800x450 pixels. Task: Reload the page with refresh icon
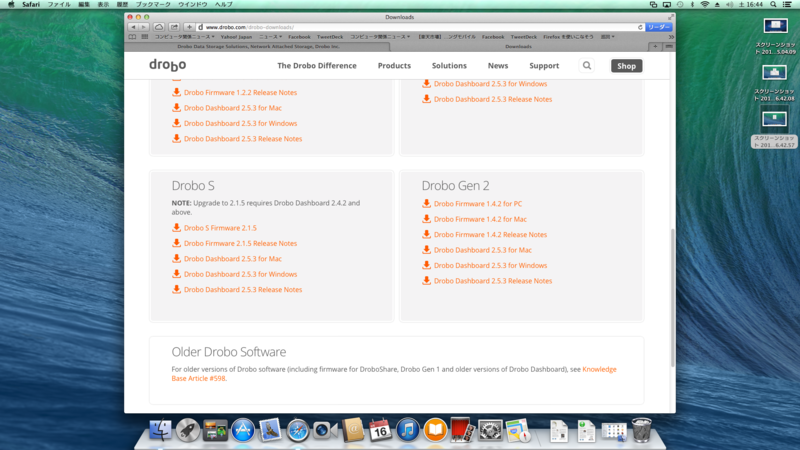click(x=640, y=27)
